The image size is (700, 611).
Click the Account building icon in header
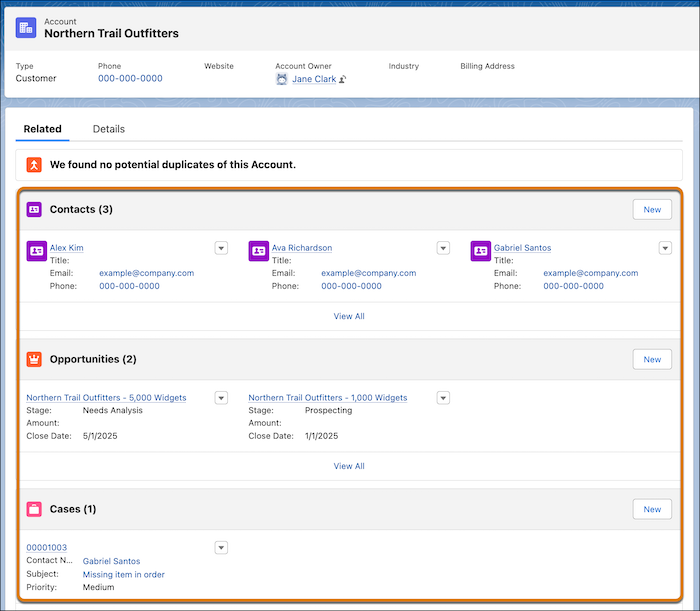pos(26,27)
